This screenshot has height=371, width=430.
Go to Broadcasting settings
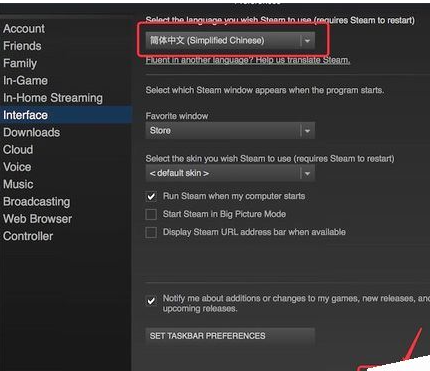(x=37, y=202)
